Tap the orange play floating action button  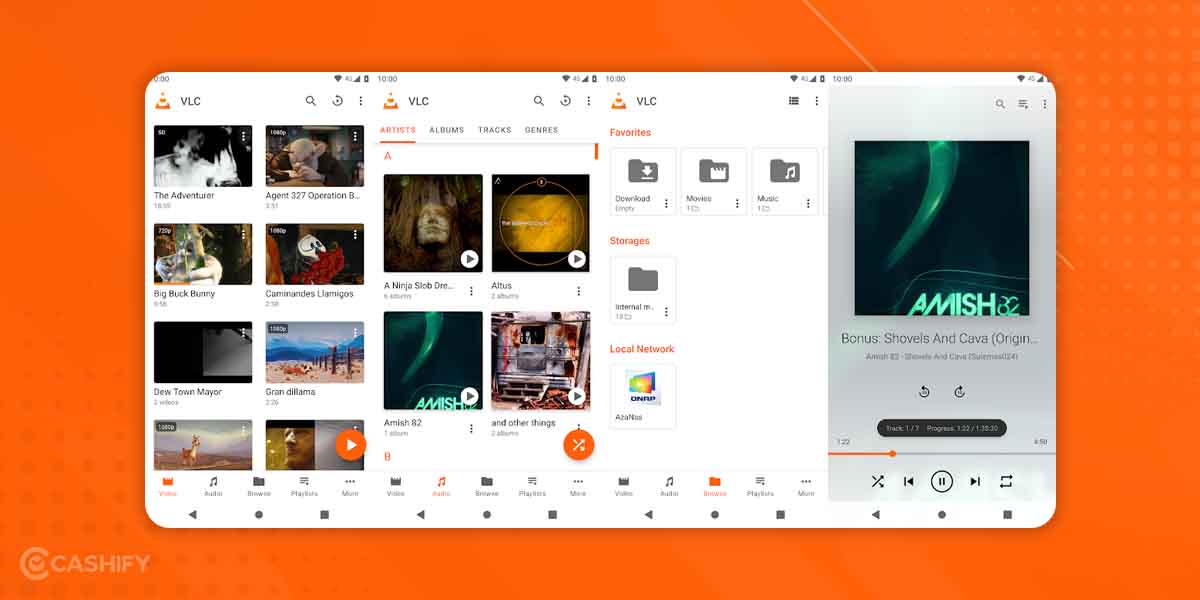pos(351,444)
